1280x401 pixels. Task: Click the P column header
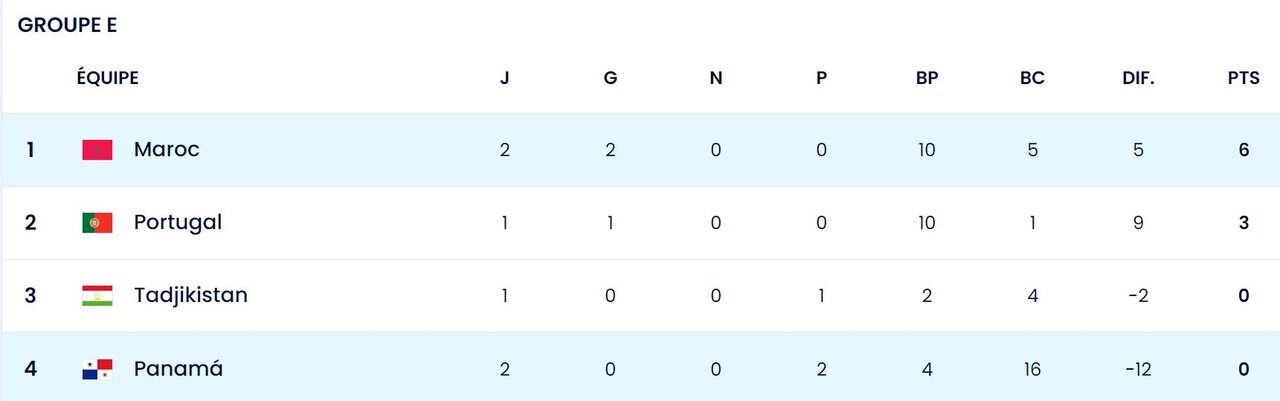coord(821,78)
